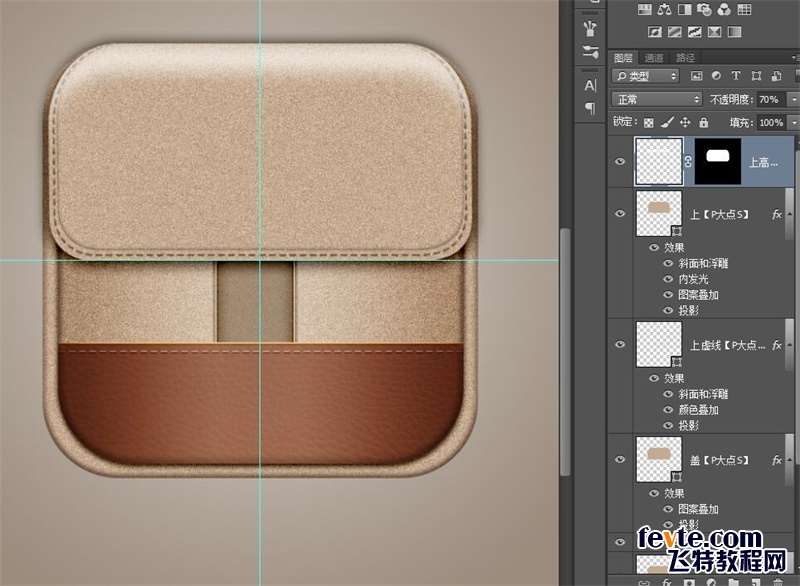800x586 pixels.
Task: Switch to the 通道 tab
Action: point(653,58)
